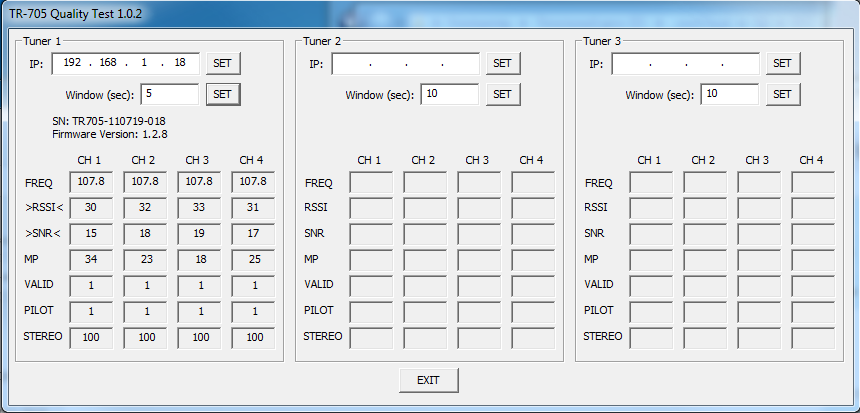The image size is (860, 413).
Task: Click Tuner 1 CH 4 RSSI value 31
Action: tap(253, 208)
